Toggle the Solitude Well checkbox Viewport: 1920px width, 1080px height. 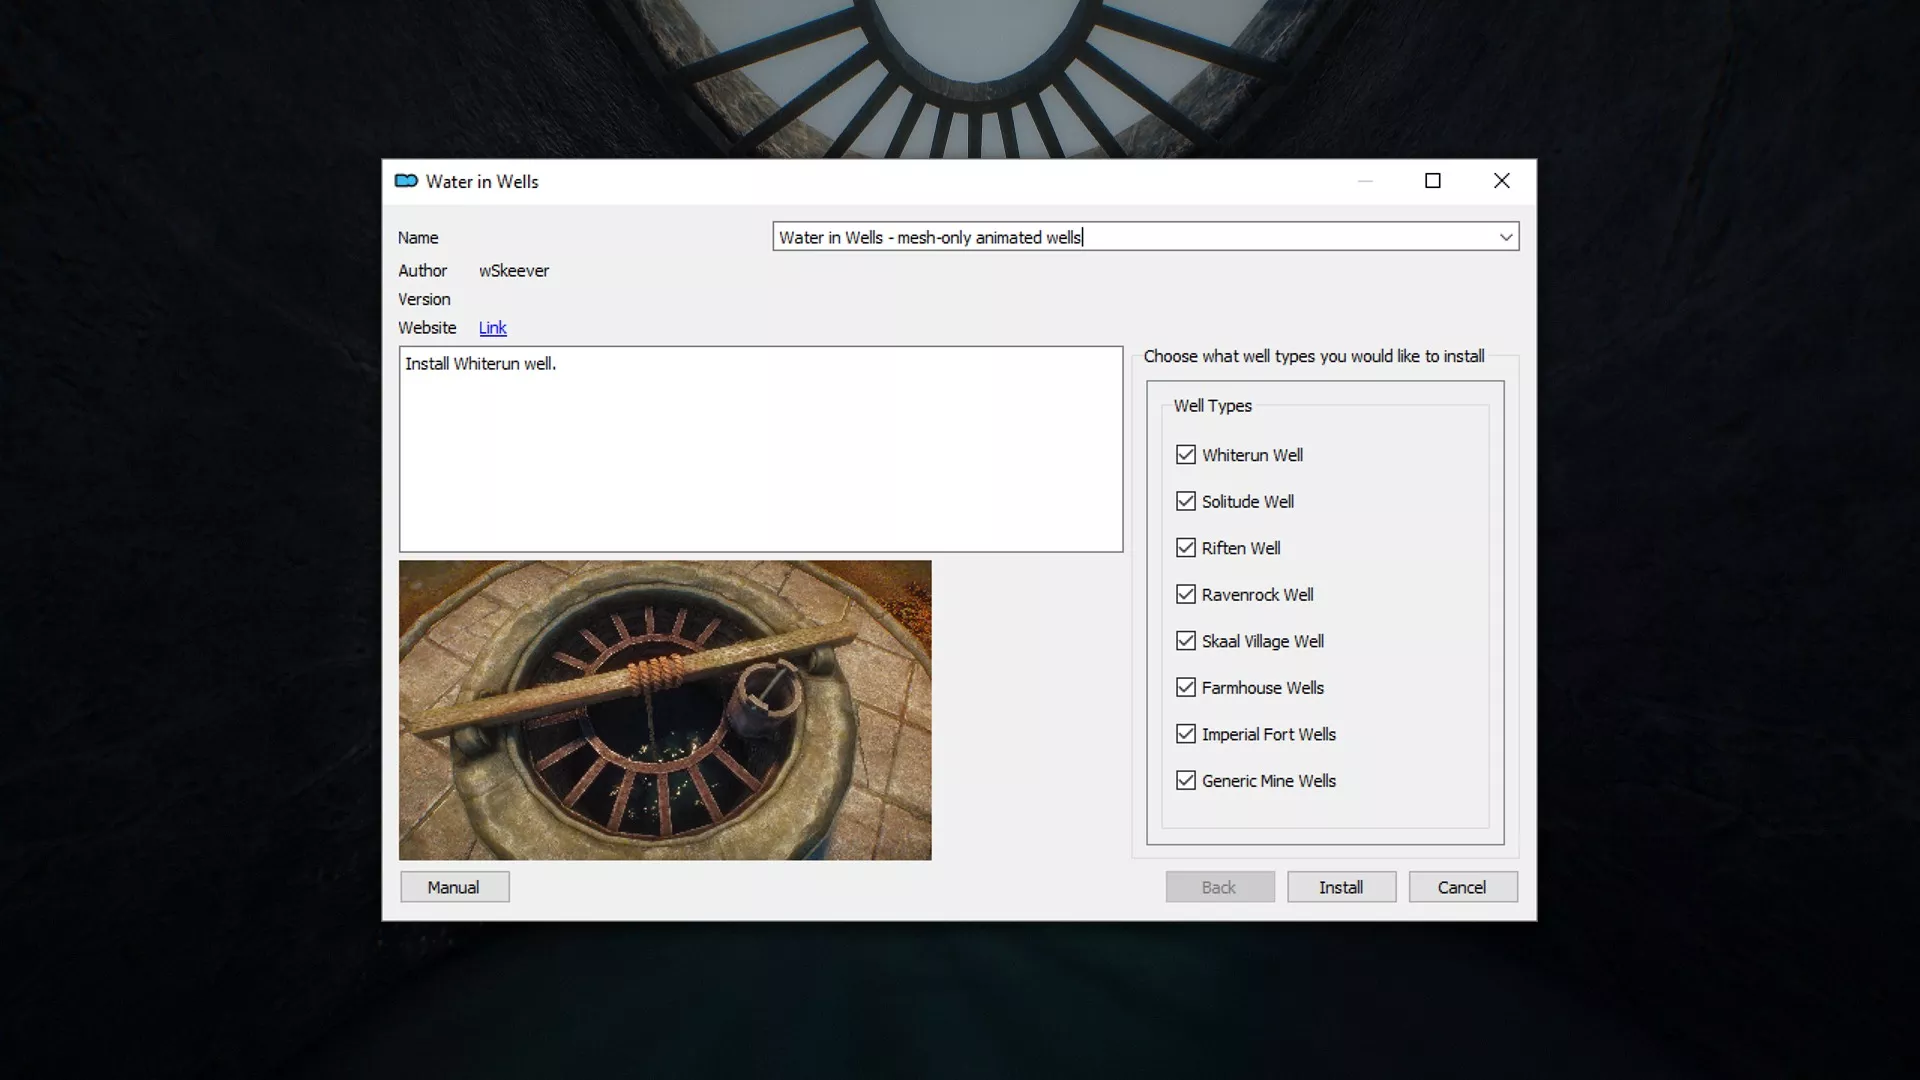point(1186,501)
